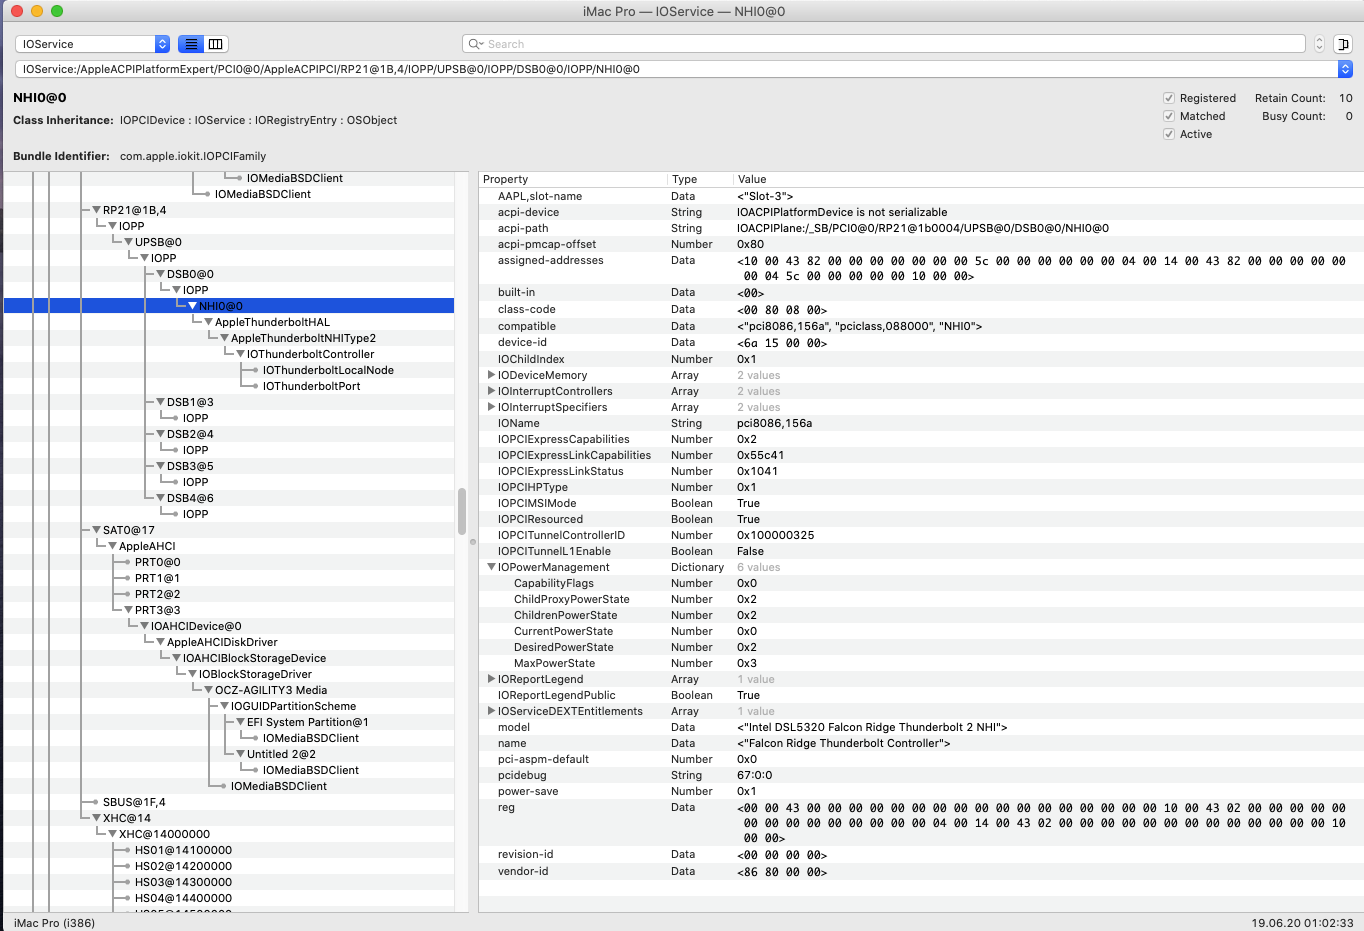
Task: Expand the IODeviceMemory array
Action: (x=491, y=375)
